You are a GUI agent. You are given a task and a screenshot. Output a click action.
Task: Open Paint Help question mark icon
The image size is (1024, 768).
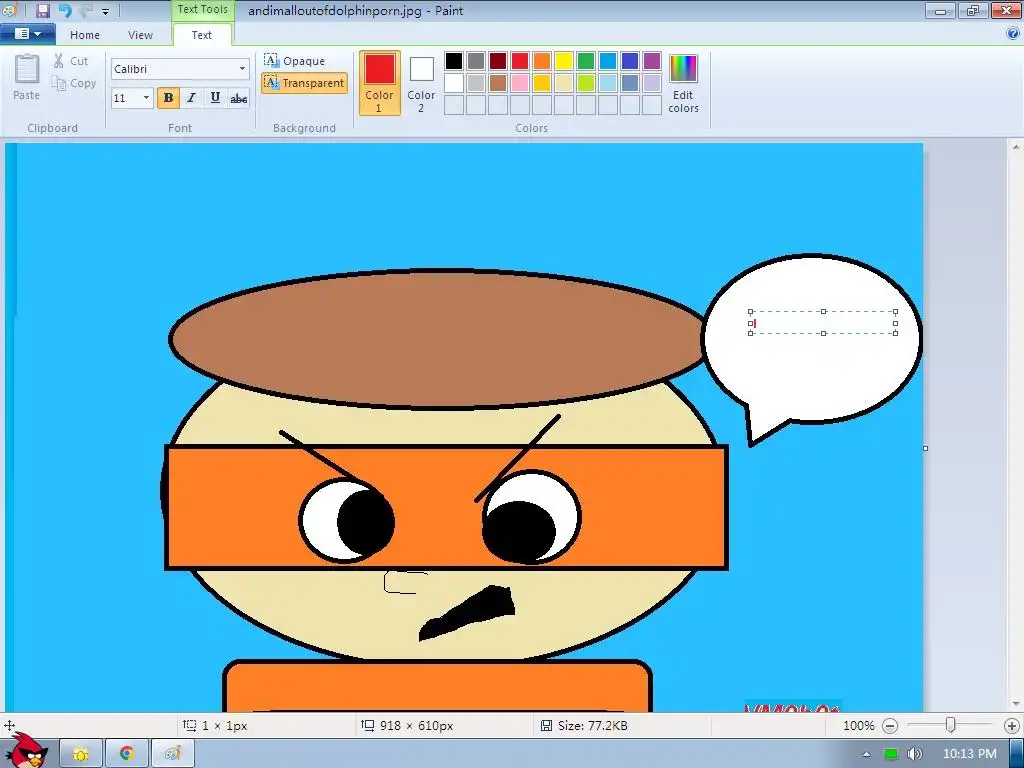pos(1013,34)
